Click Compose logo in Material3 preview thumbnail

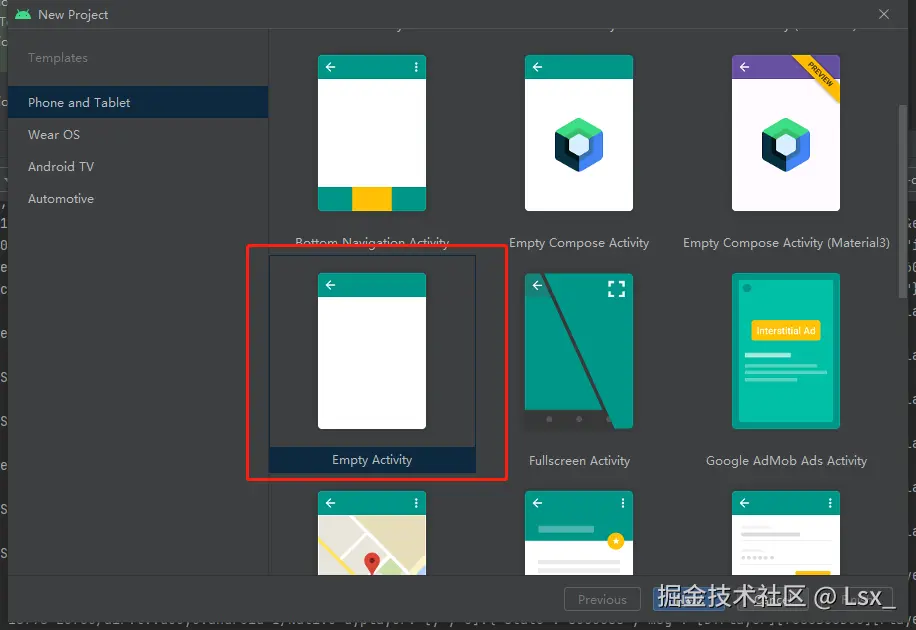786,144
